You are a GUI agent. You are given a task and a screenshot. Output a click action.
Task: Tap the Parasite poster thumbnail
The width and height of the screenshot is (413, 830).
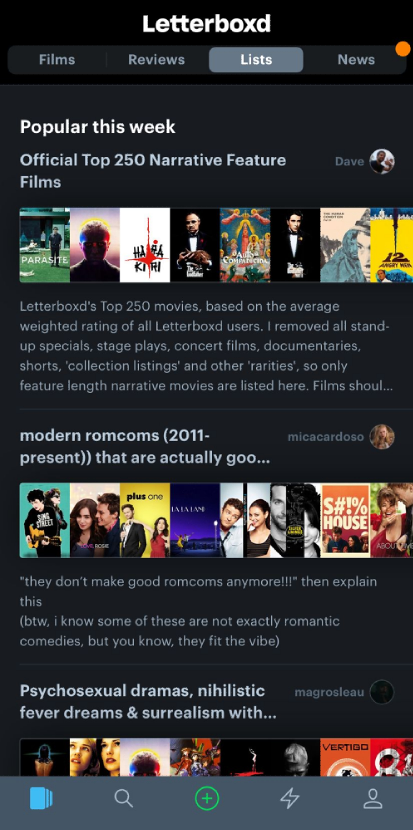[x=44, y=245]
